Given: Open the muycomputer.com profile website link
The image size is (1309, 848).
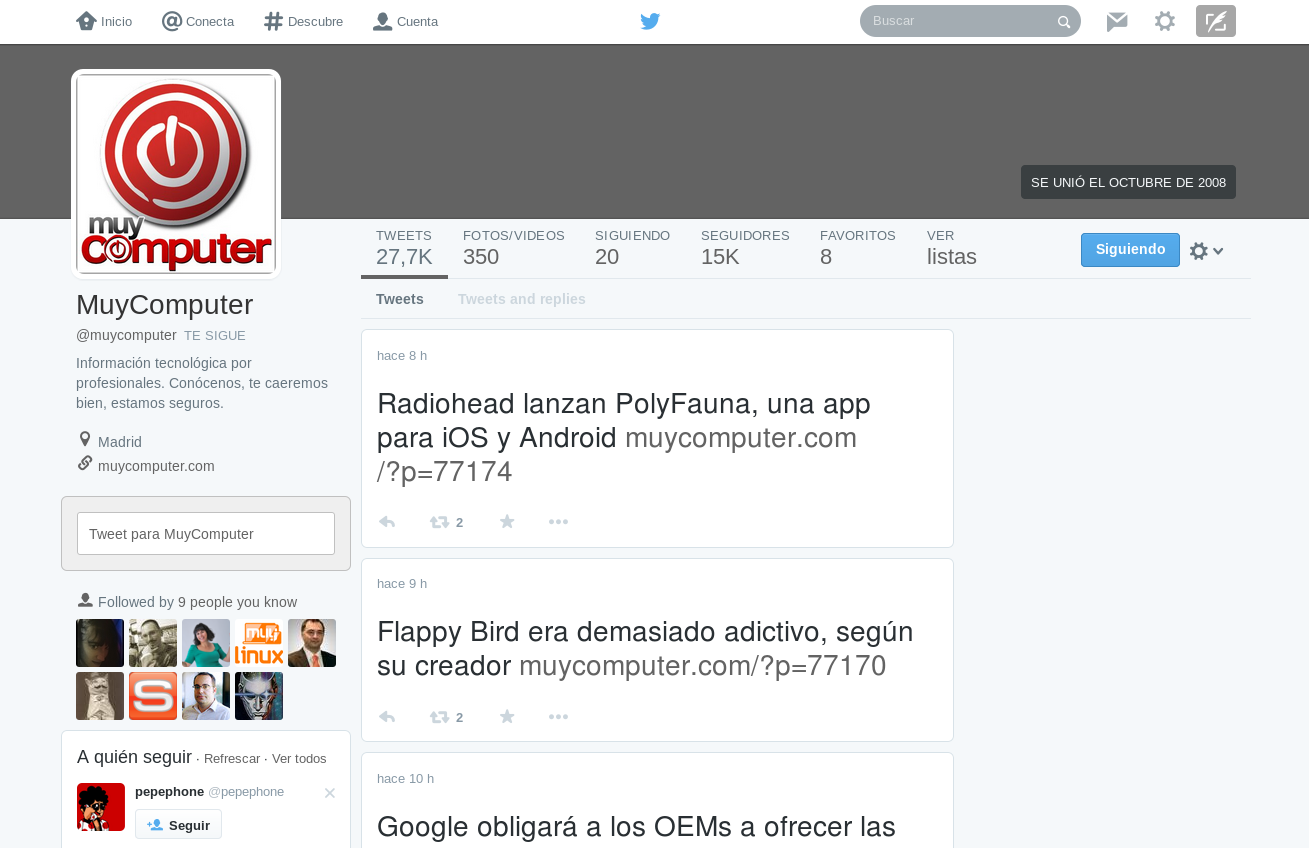Looking at the screenshot, I should tap(156, 466).
